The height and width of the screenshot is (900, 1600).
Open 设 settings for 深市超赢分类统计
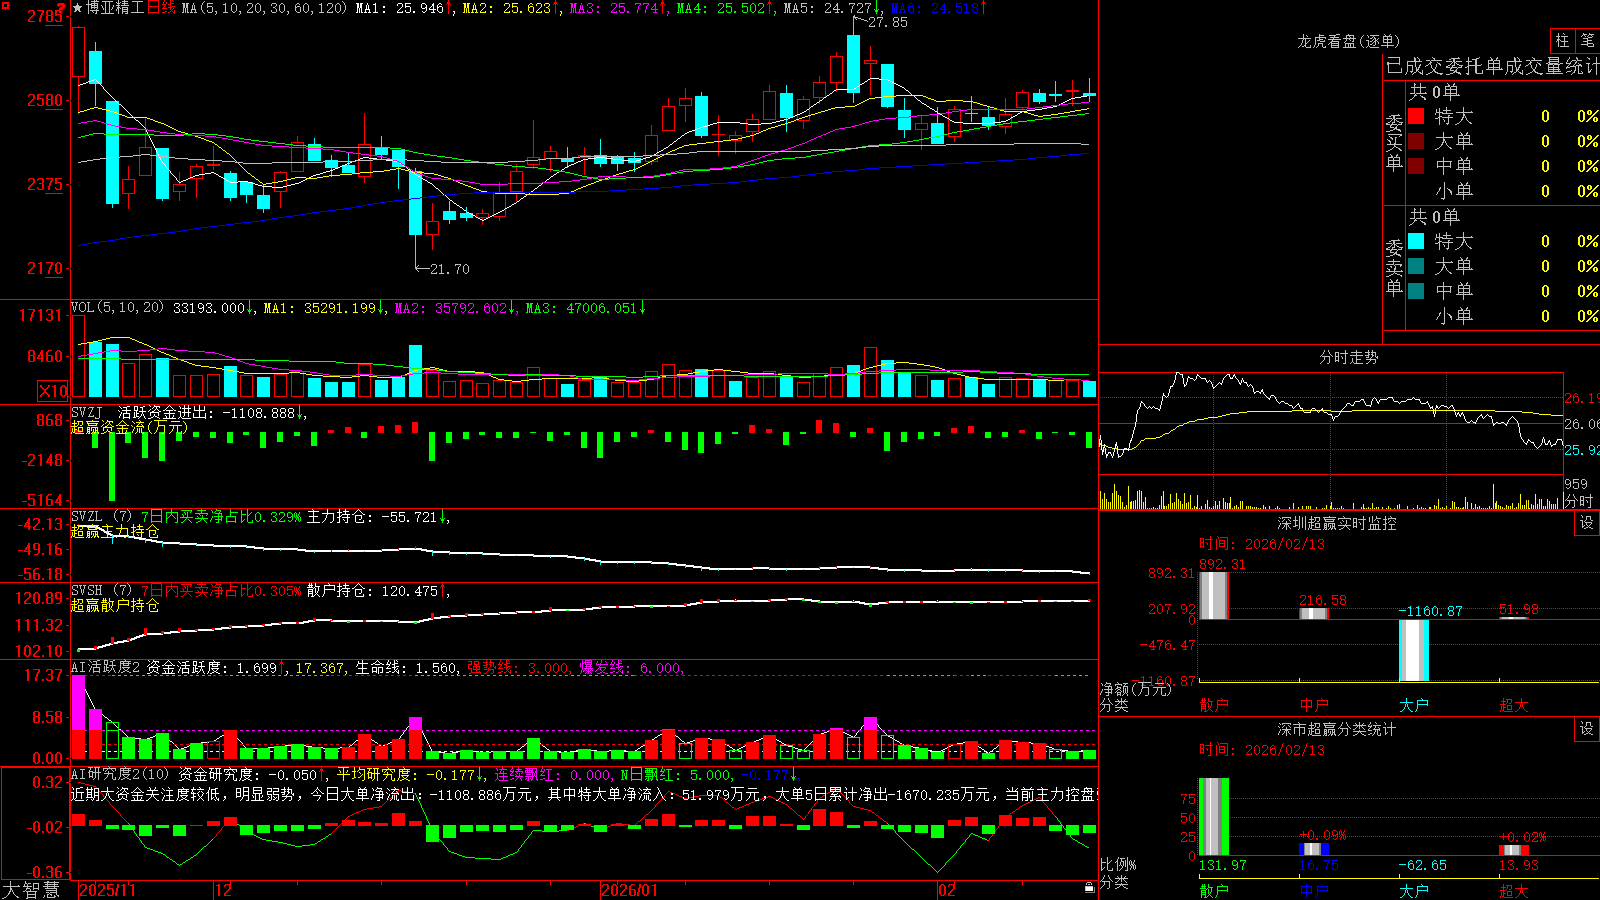click(x=1587, y=729)
